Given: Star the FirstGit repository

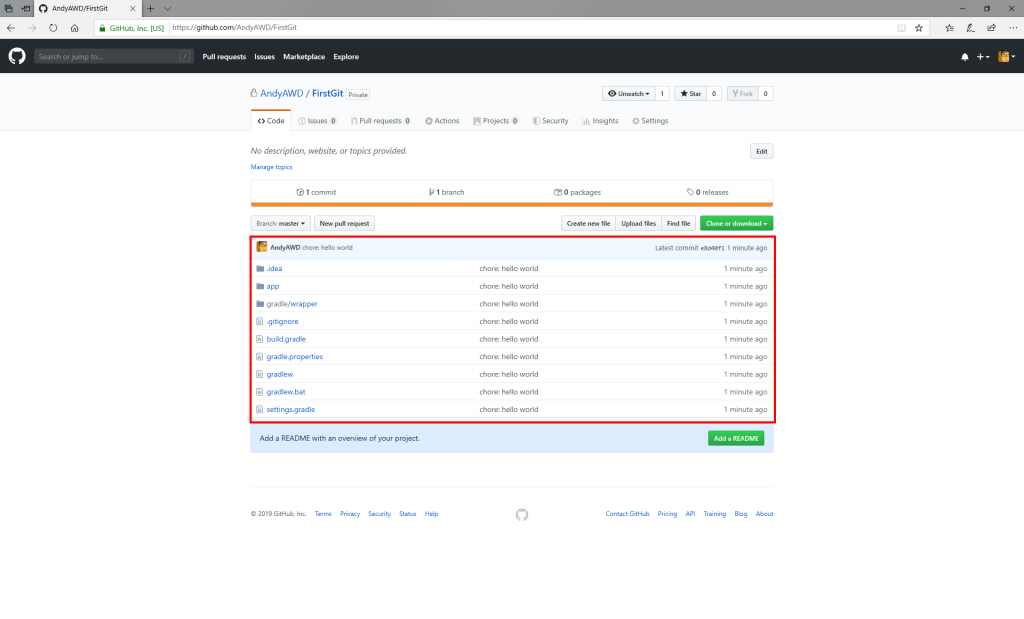Looking at the screenshot, I should click(690, 93).
